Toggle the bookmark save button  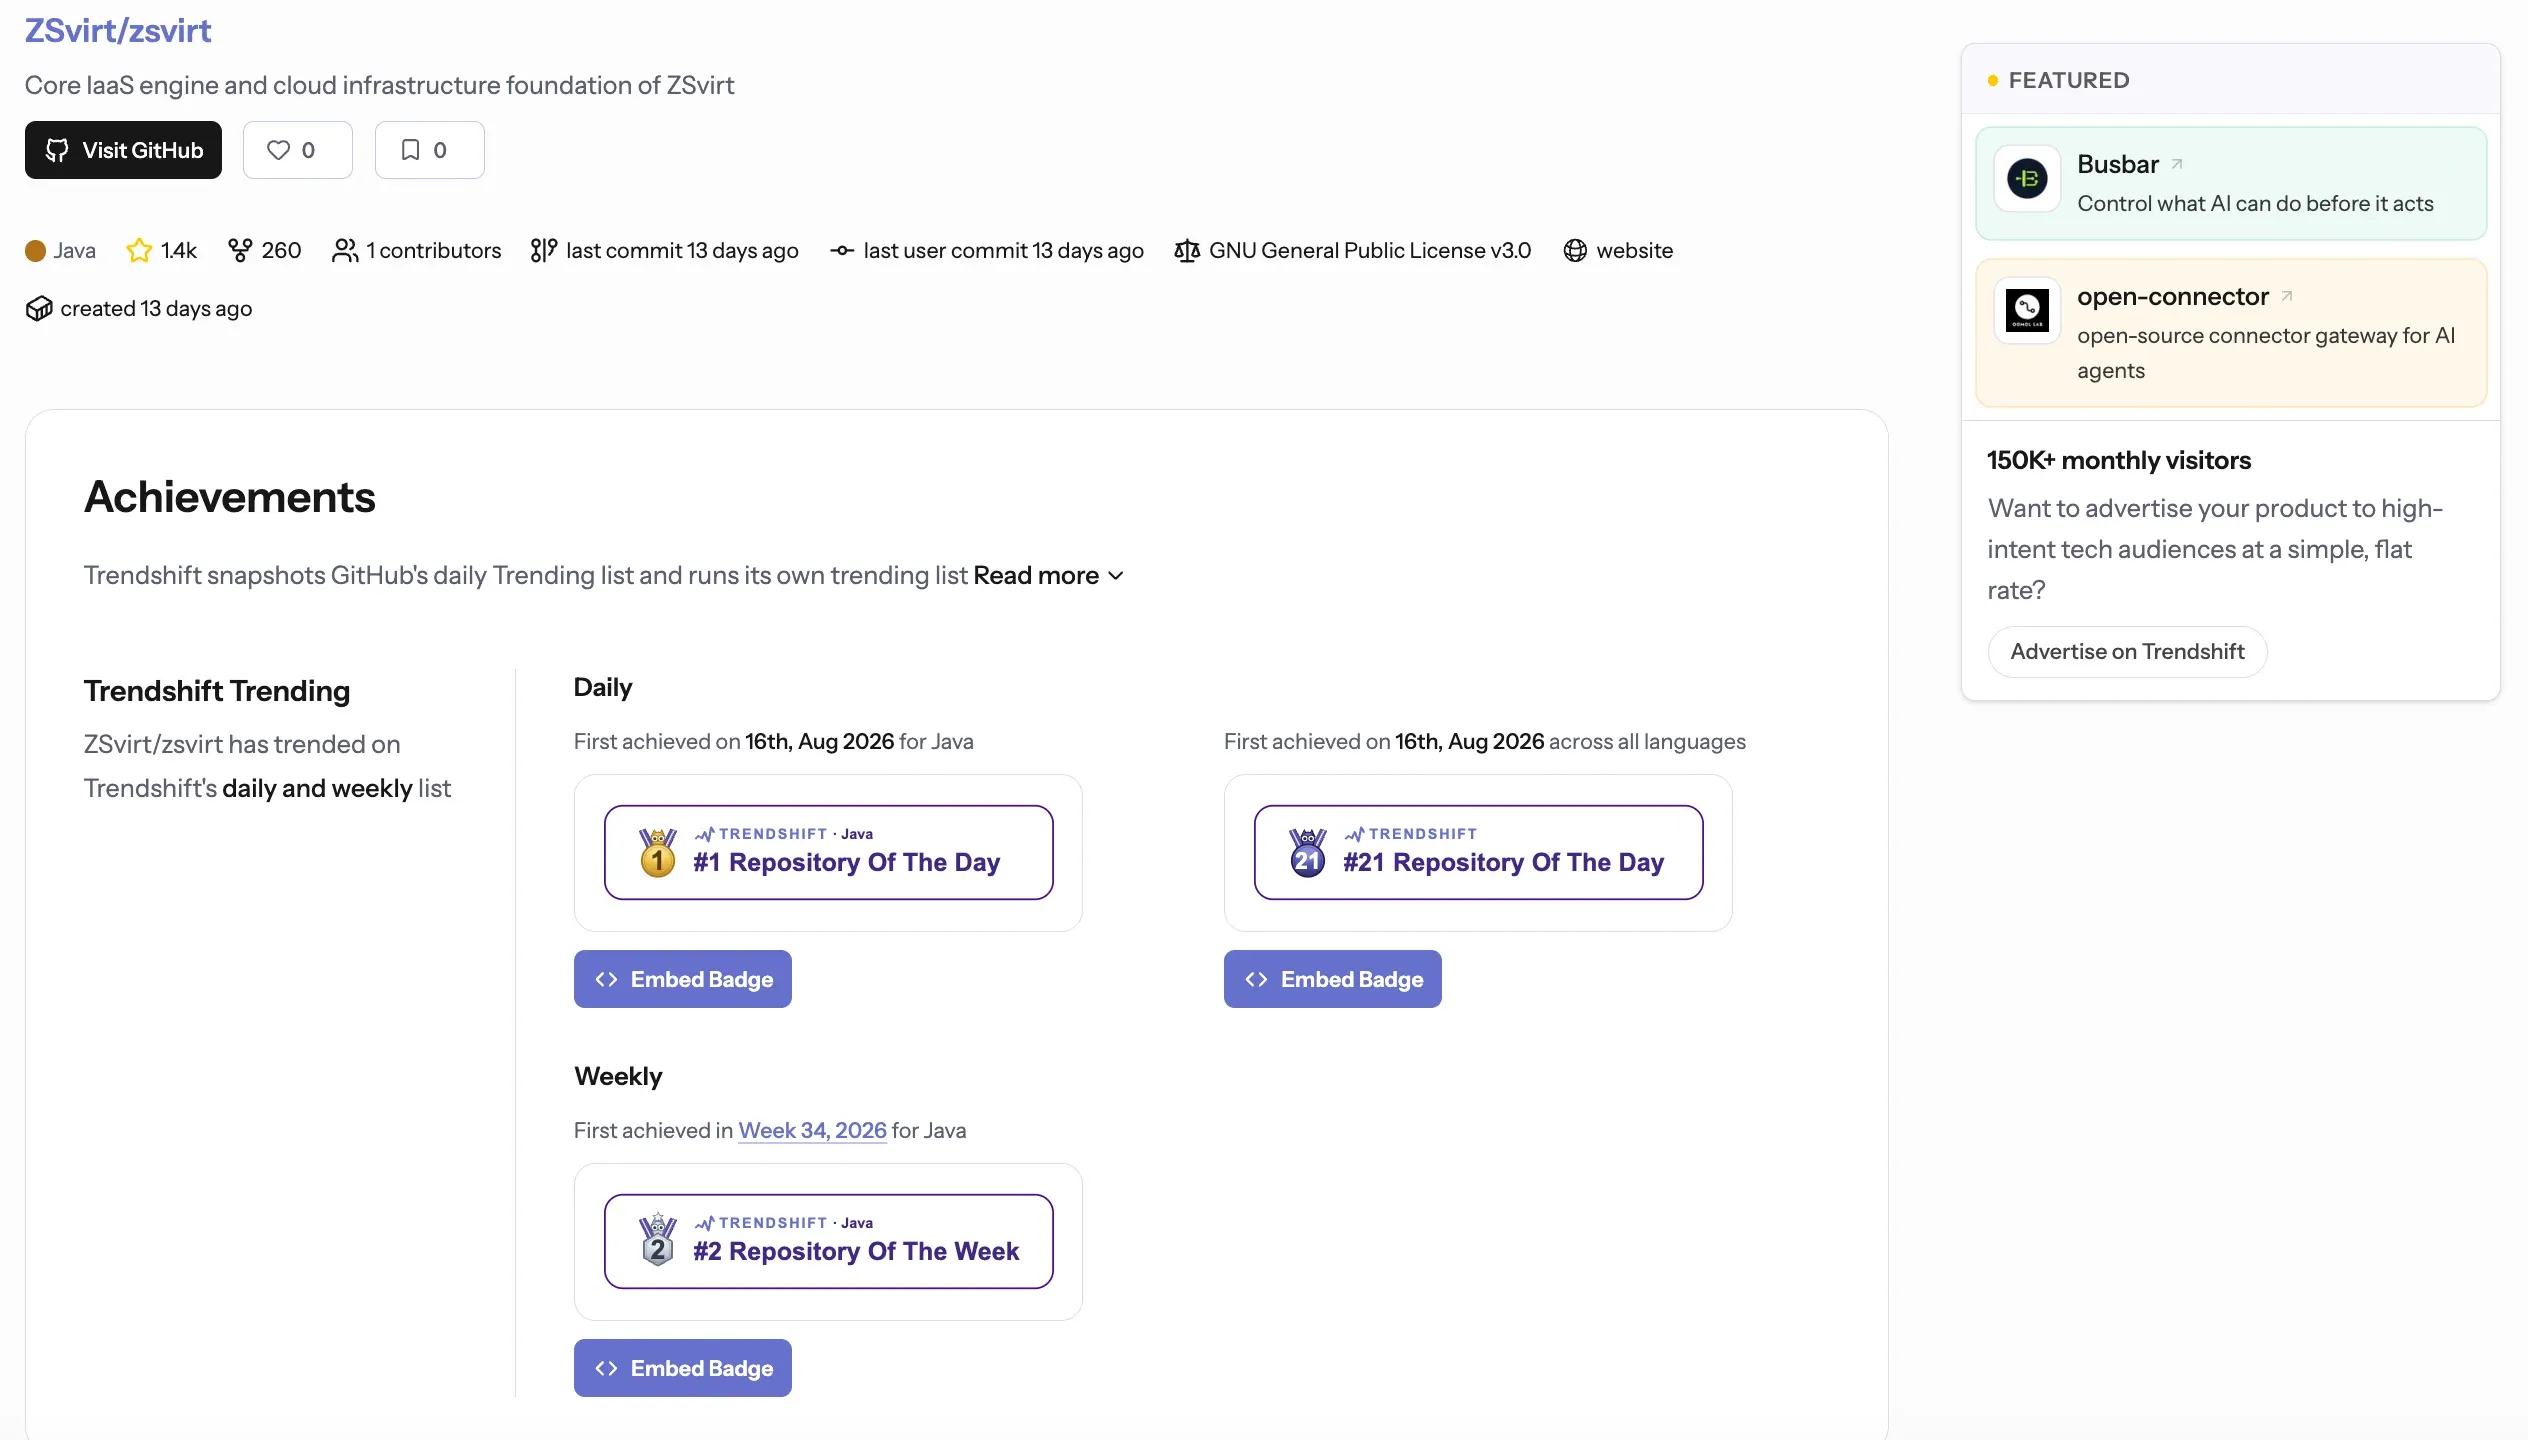tap(429, 150)
